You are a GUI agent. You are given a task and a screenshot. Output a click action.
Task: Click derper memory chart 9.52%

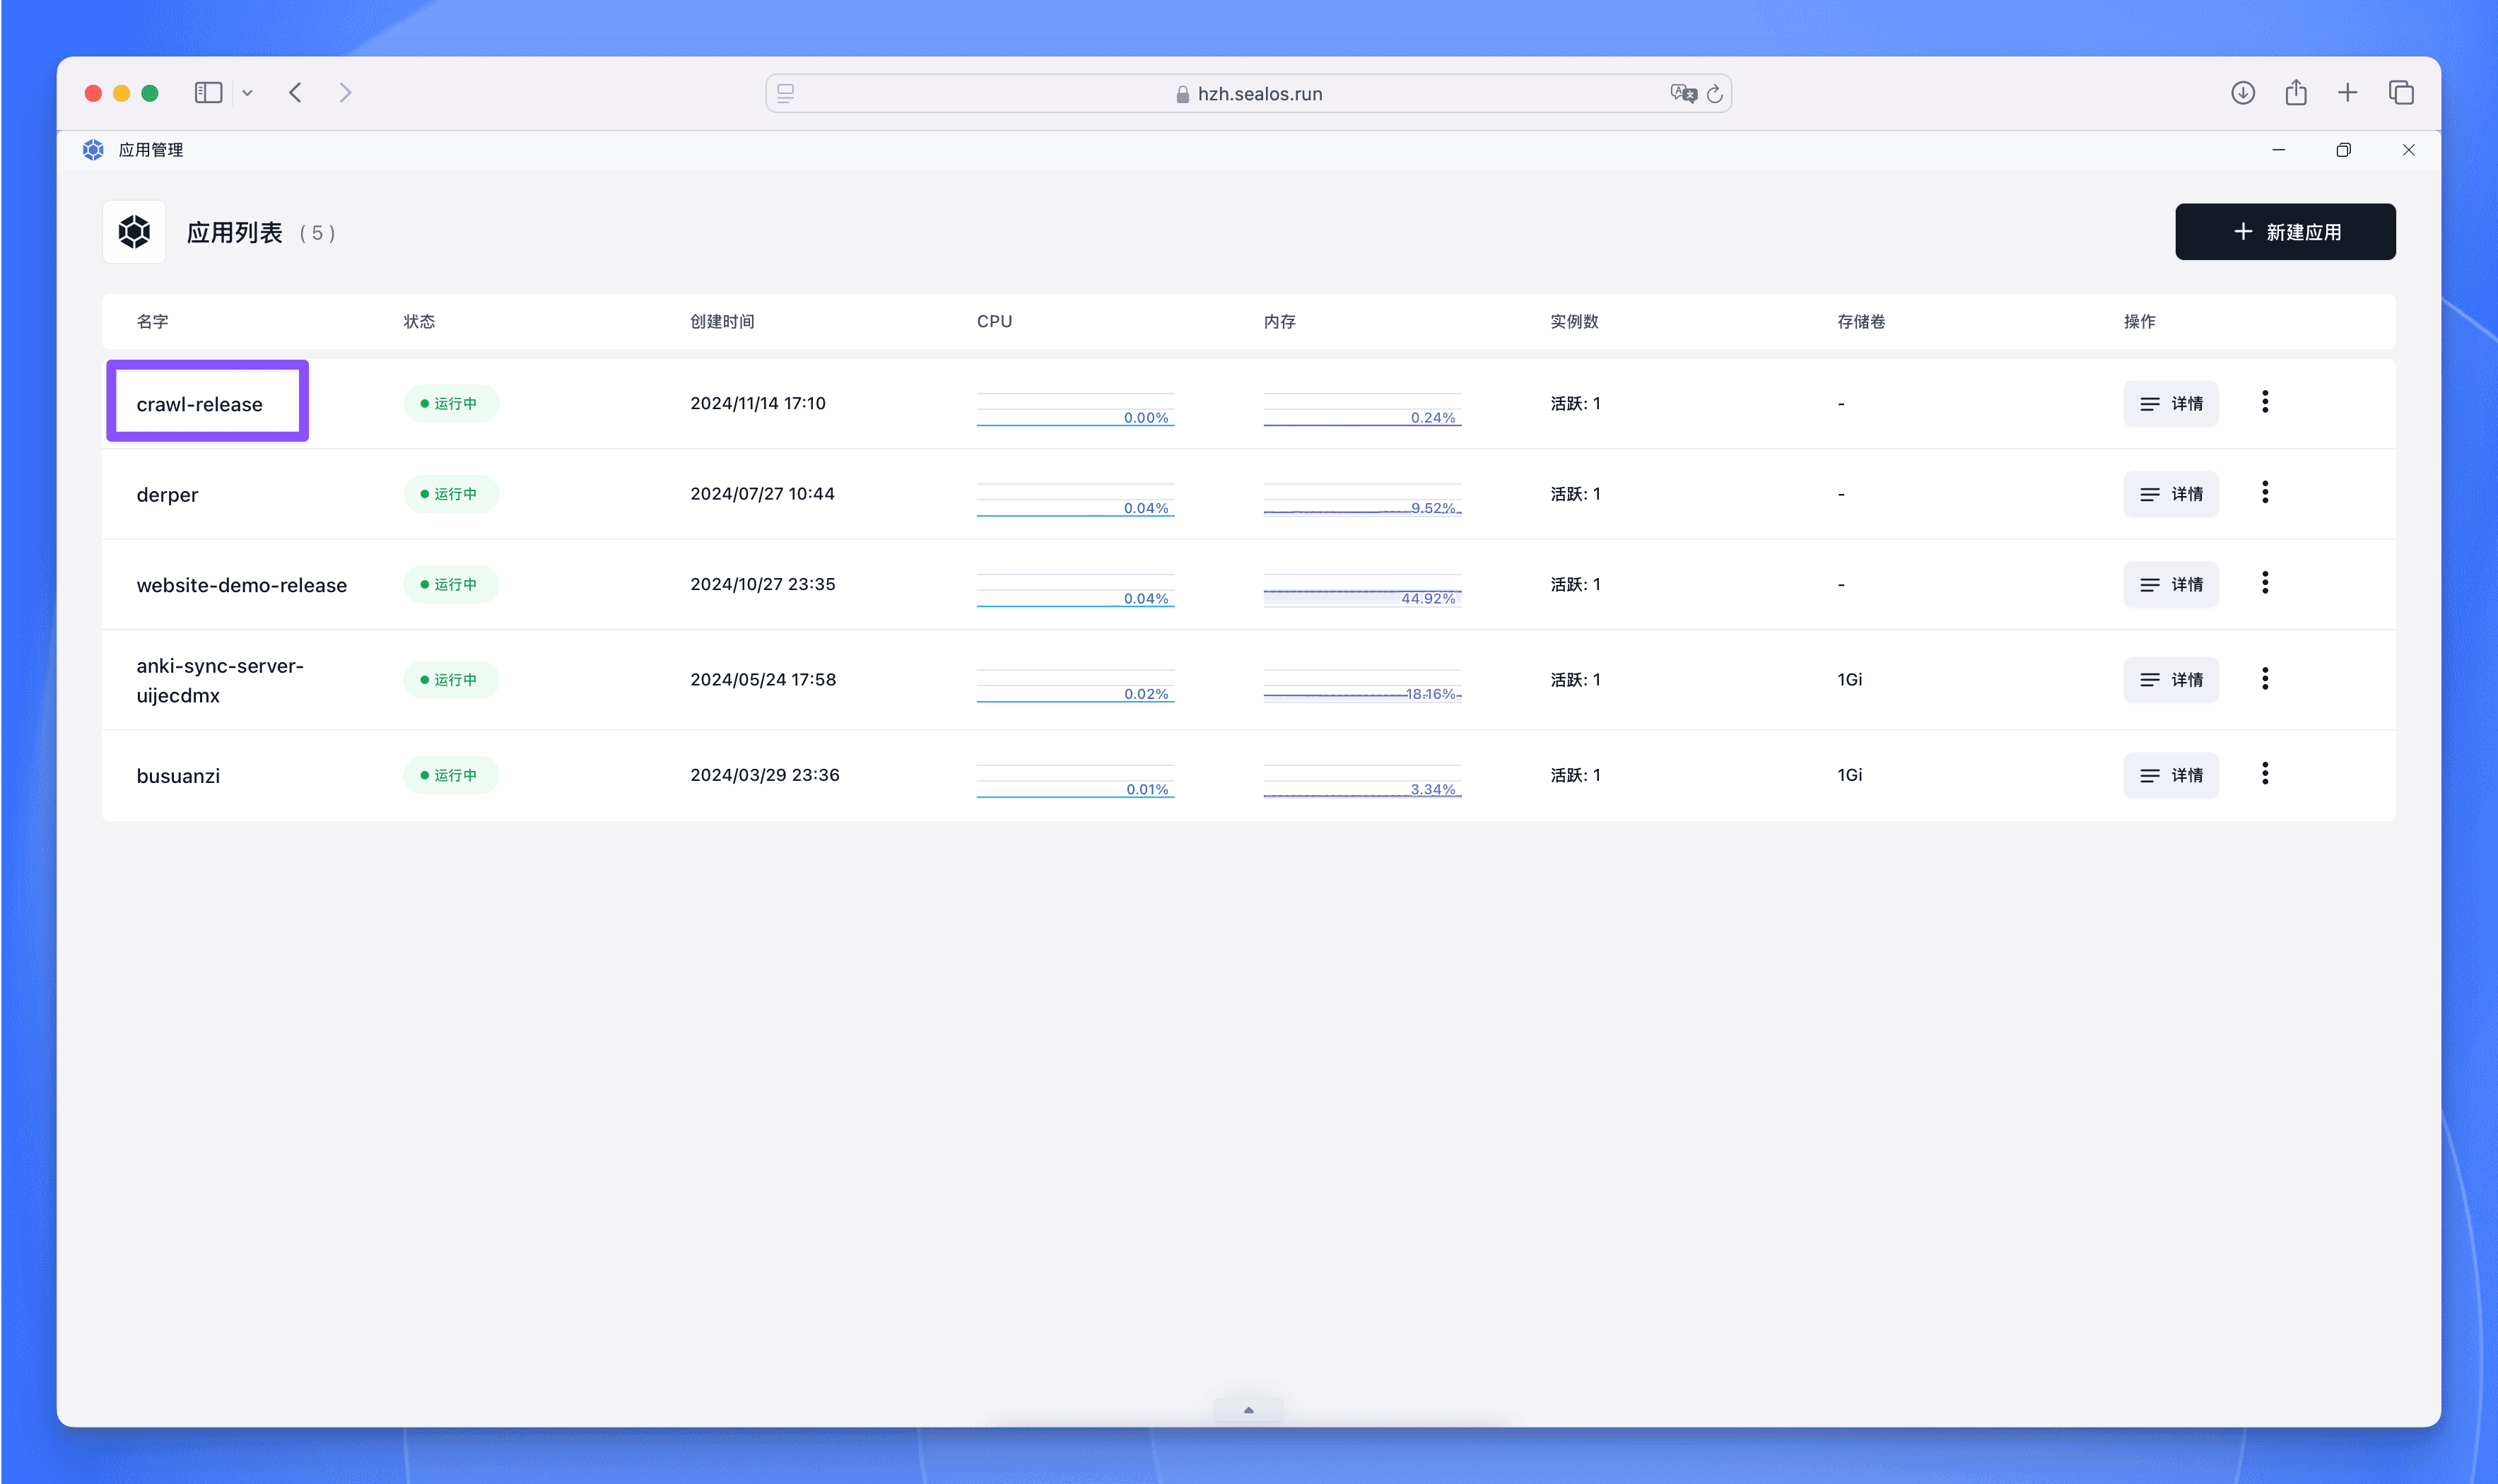(x=1362, y=499)
